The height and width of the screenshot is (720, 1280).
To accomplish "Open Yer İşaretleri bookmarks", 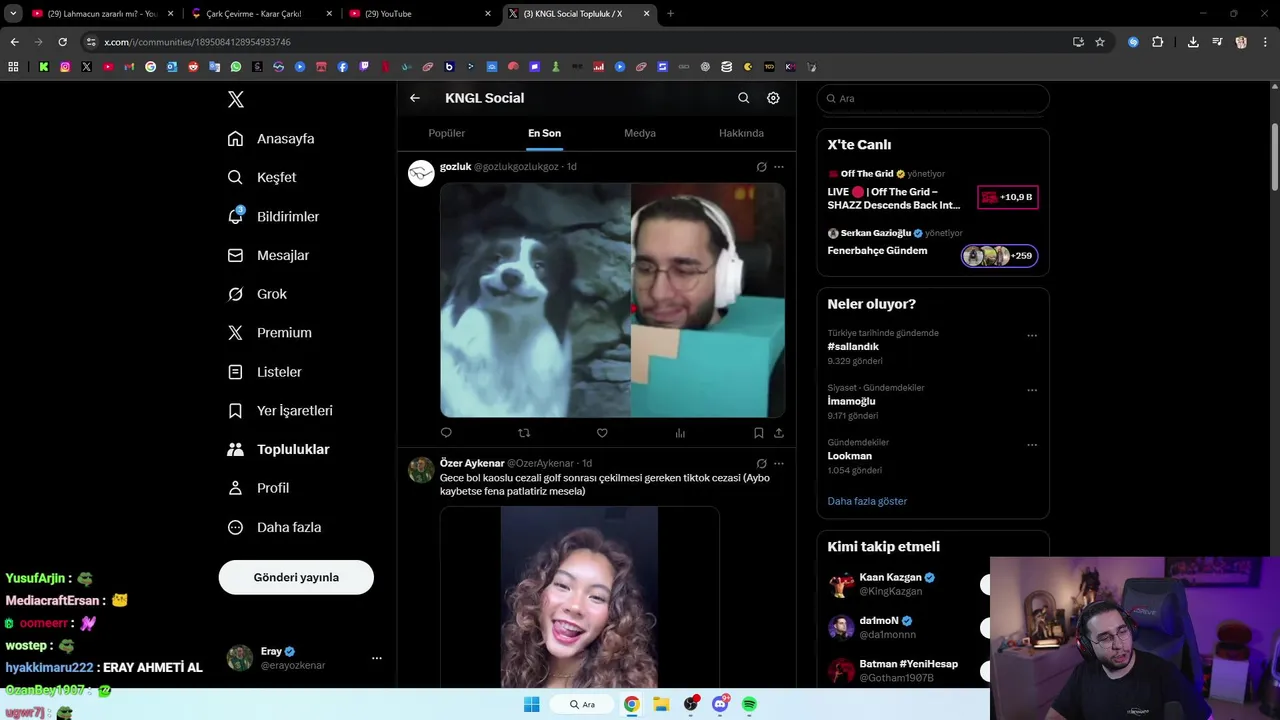I will pyautogui.click(x=280, y=411).
